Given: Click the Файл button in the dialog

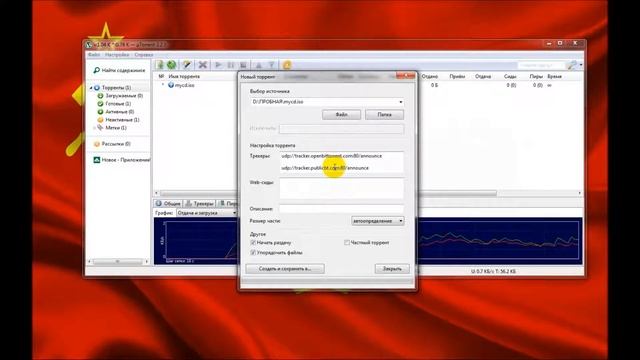Looking at the screenshot, I should [x=341, y=115].
